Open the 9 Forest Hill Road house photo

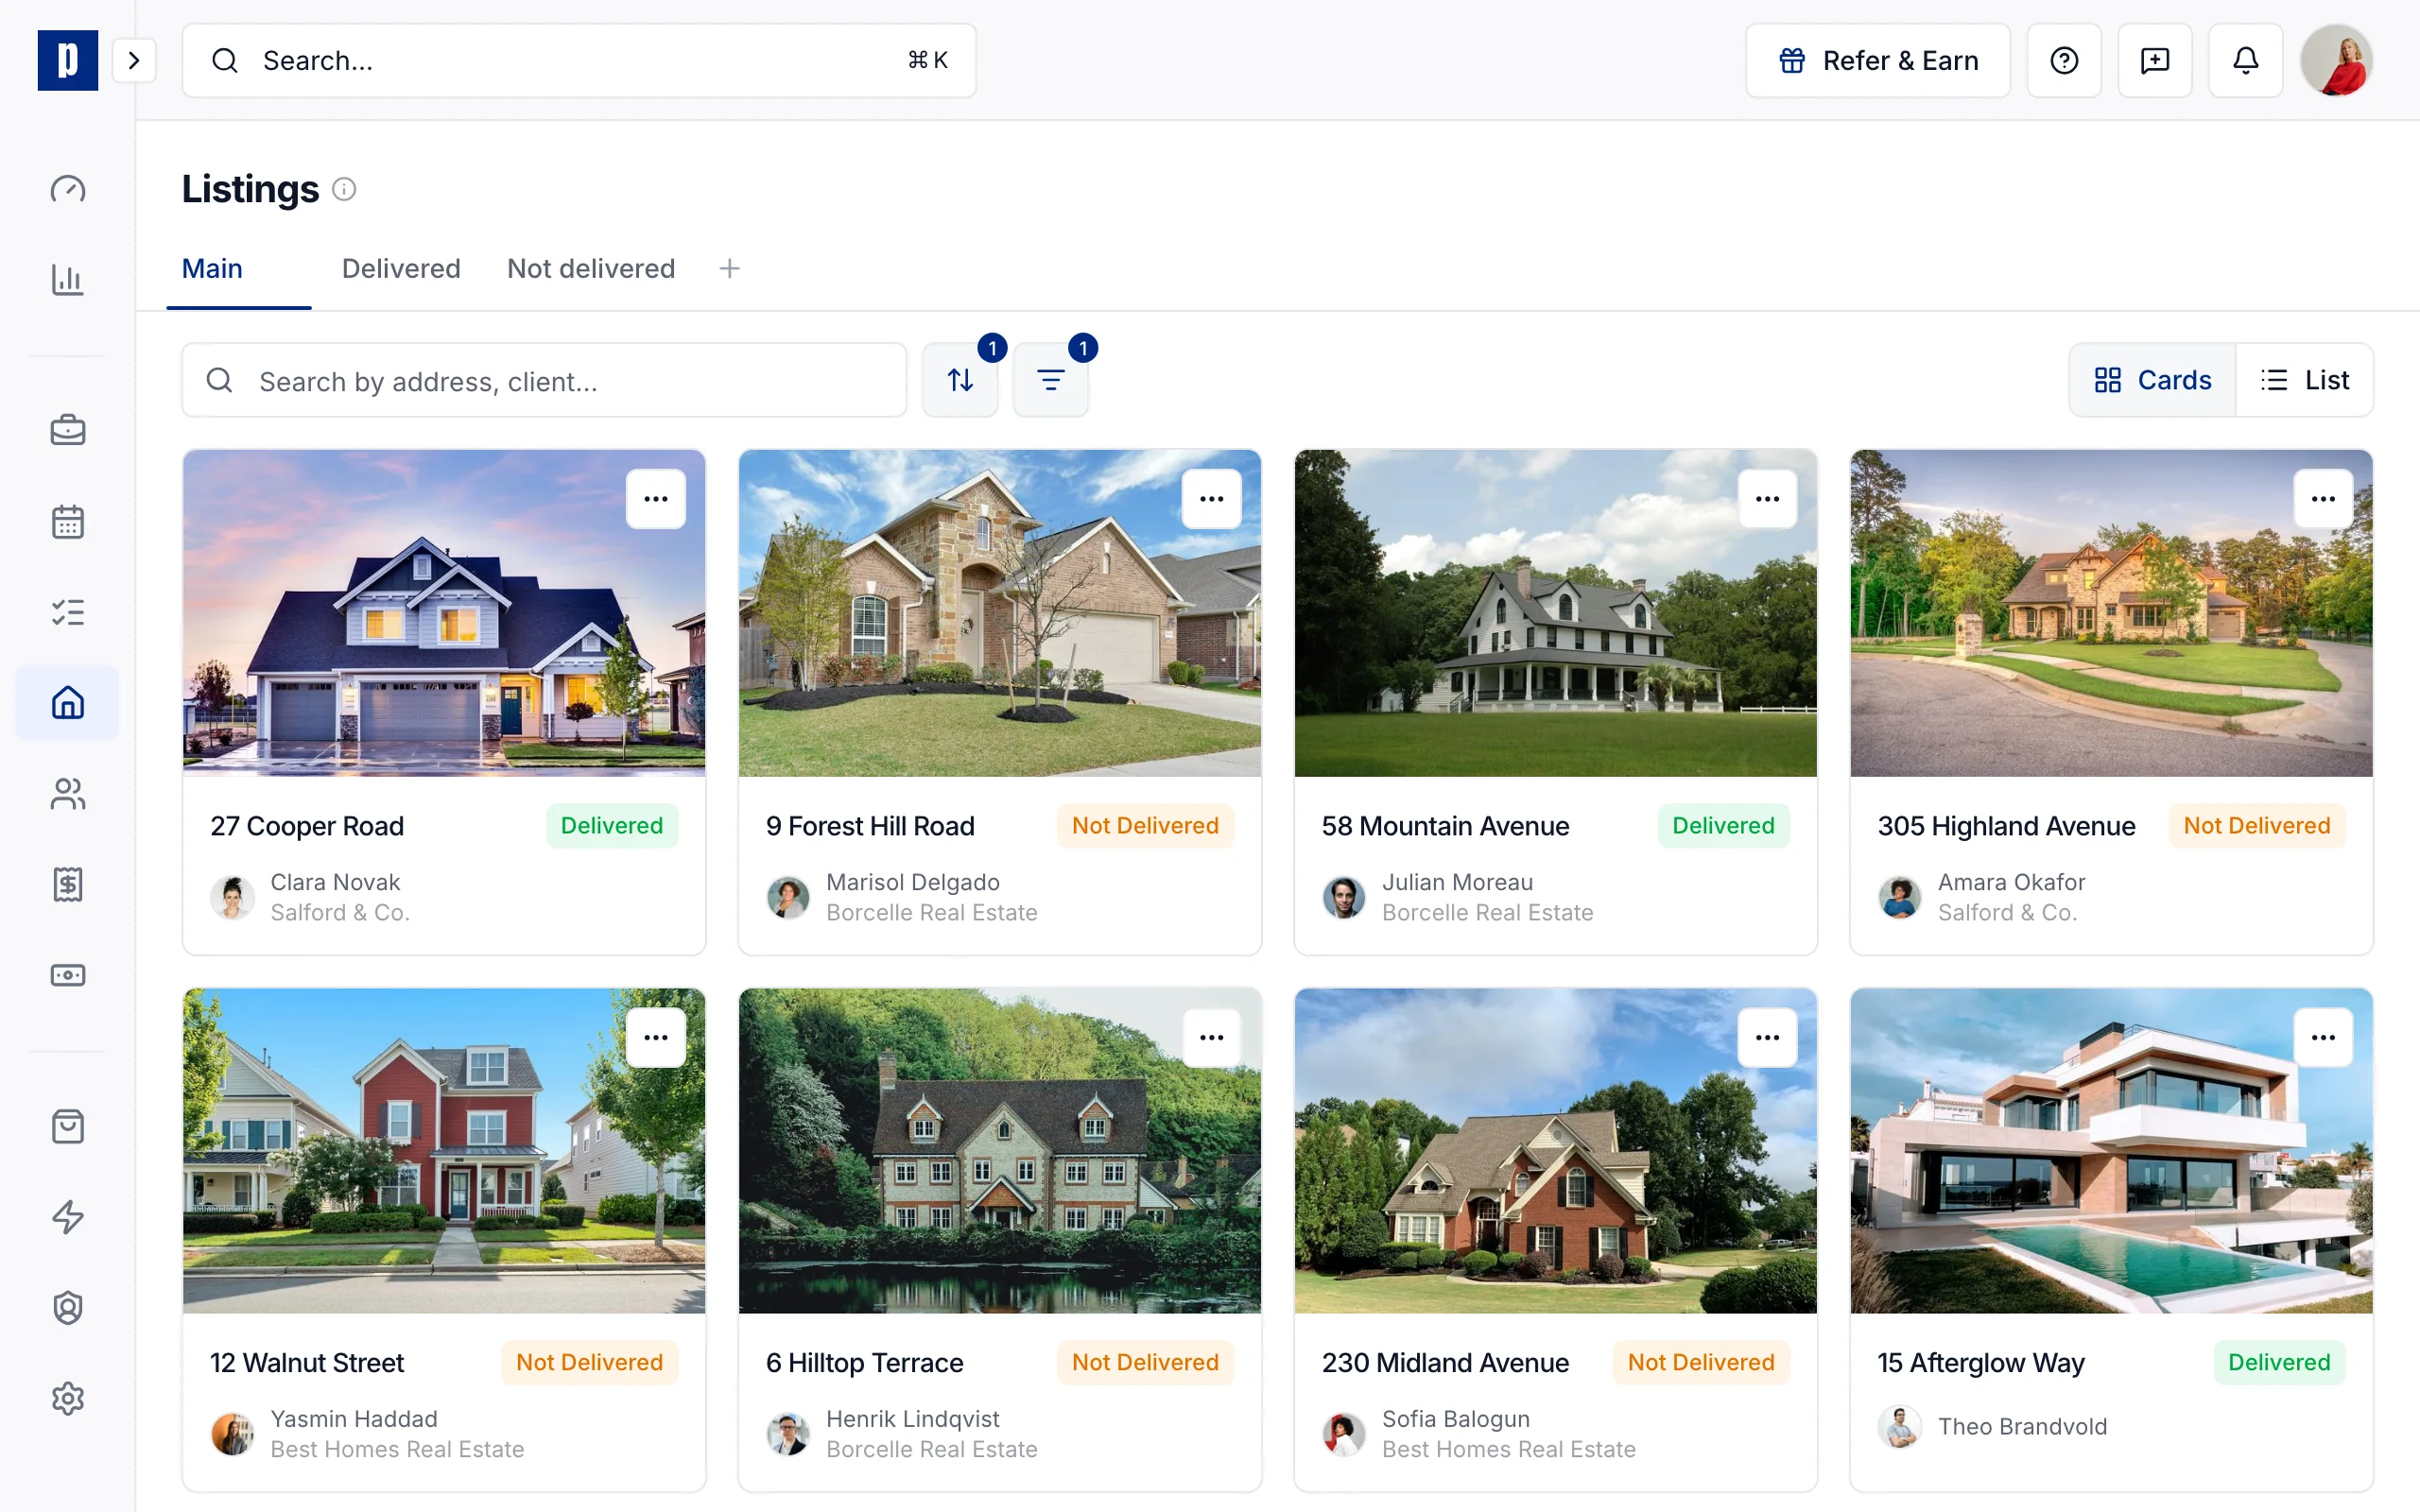click(1000, 613)
